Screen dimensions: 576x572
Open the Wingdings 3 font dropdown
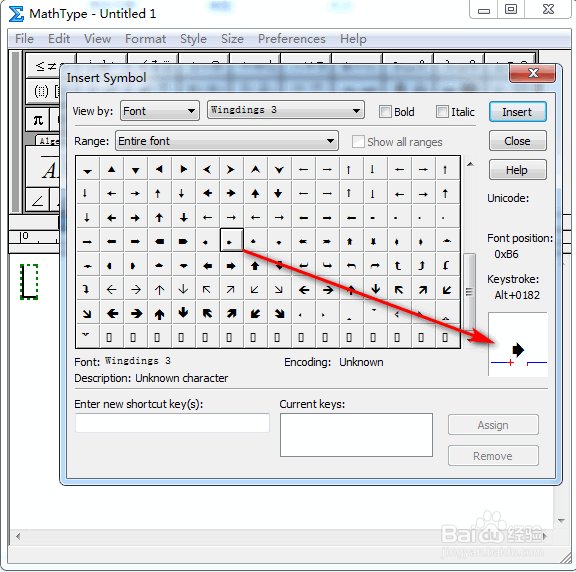click(286, 110)
